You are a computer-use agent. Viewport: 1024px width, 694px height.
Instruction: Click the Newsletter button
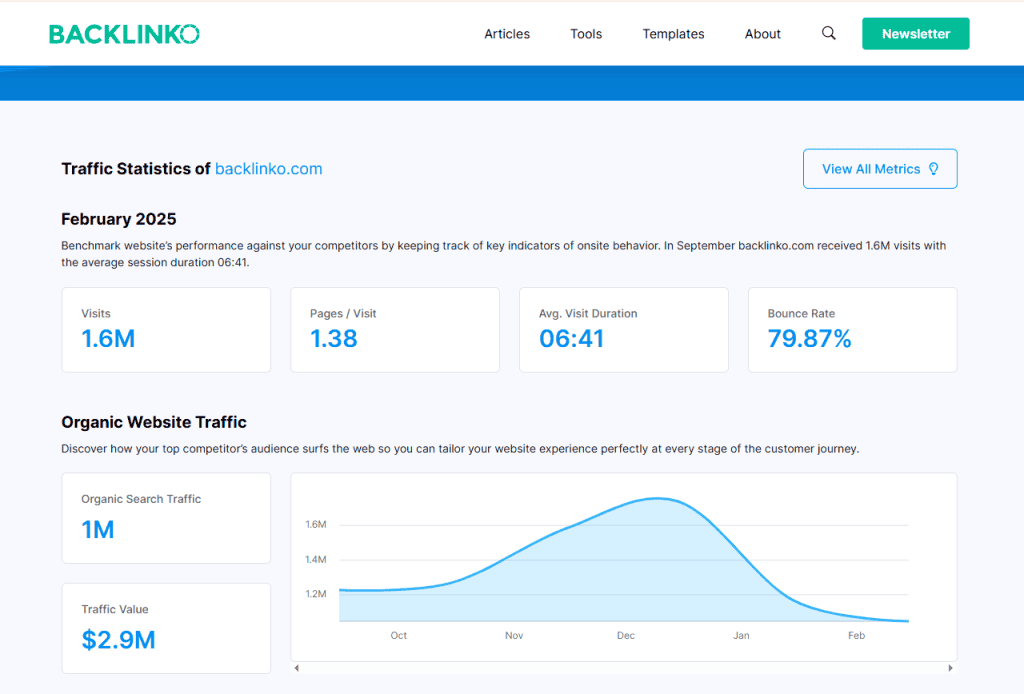pyautogui.click(x=916, y=34)
